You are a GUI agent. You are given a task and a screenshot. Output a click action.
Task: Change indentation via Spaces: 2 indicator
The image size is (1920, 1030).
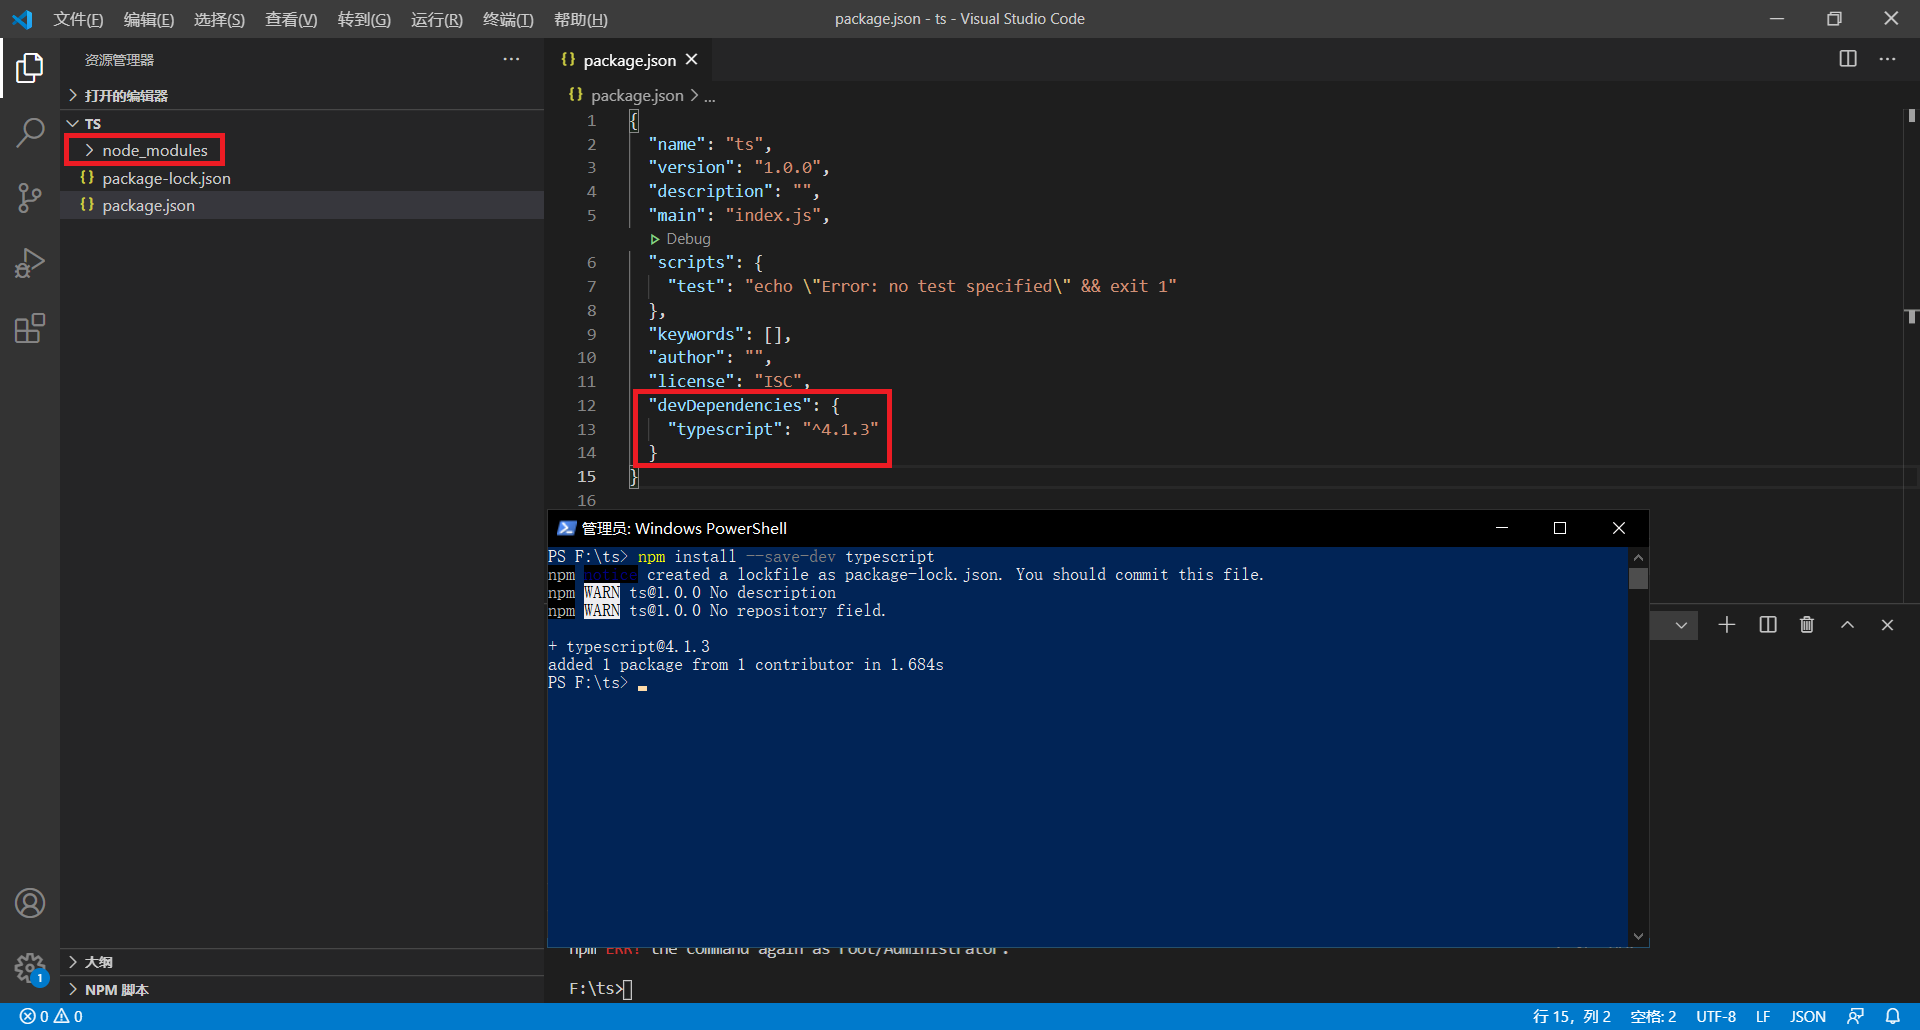point(1653,1016)
